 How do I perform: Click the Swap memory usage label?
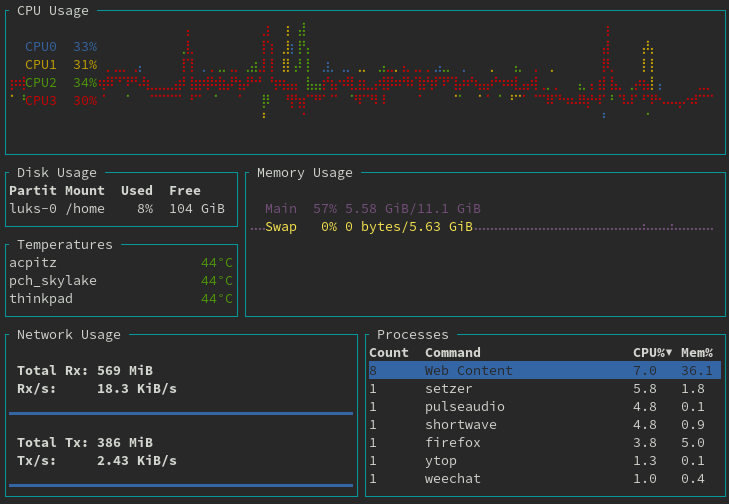[x=281, y=227]
